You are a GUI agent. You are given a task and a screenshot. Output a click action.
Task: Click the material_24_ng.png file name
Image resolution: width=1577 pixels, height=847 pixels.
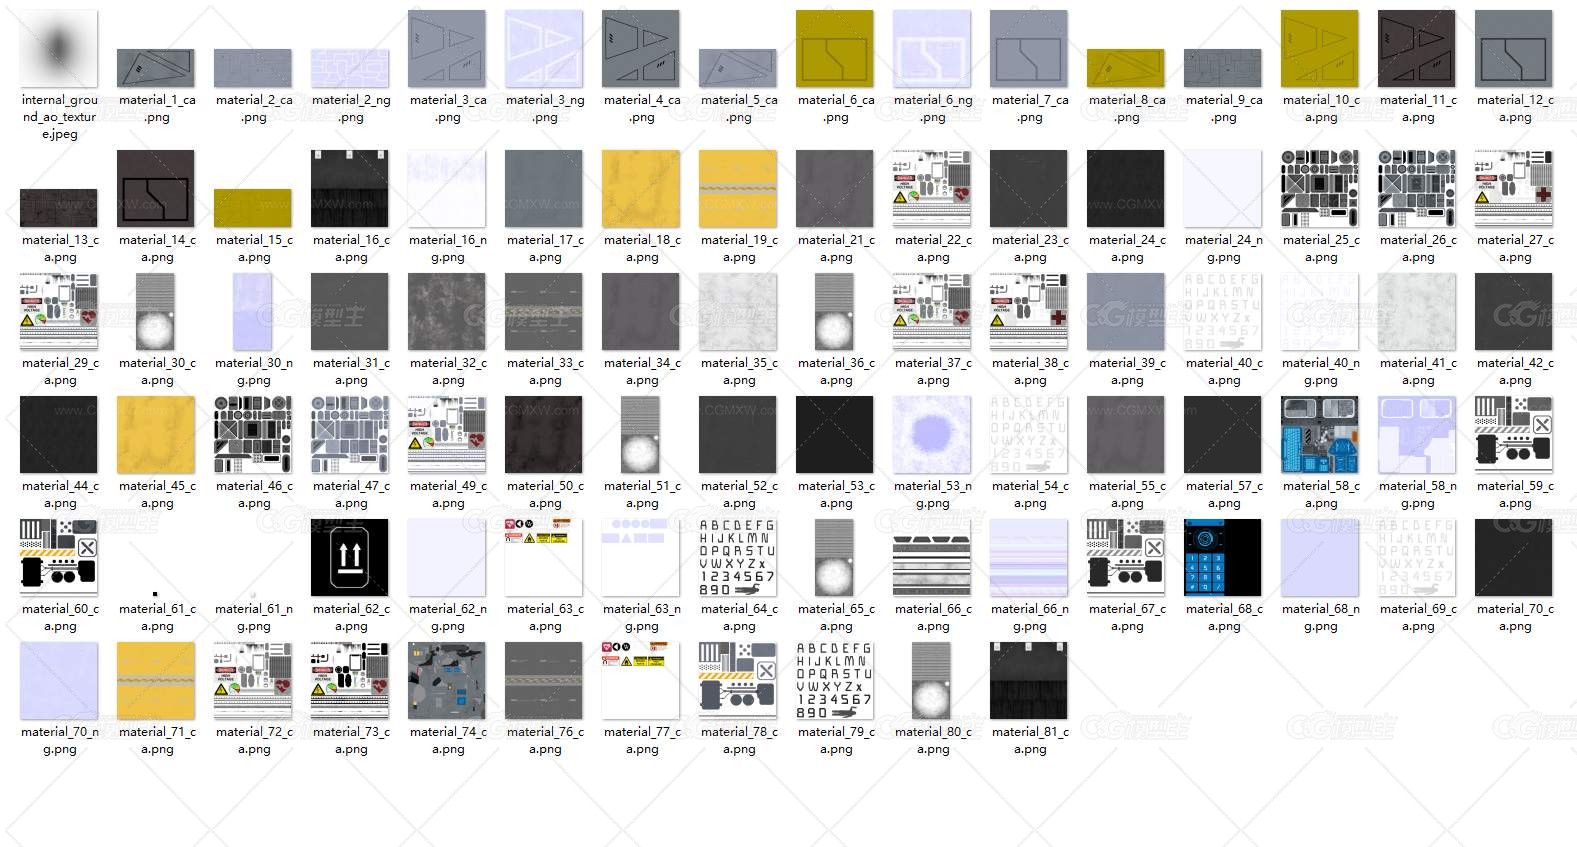point(1223,248)
